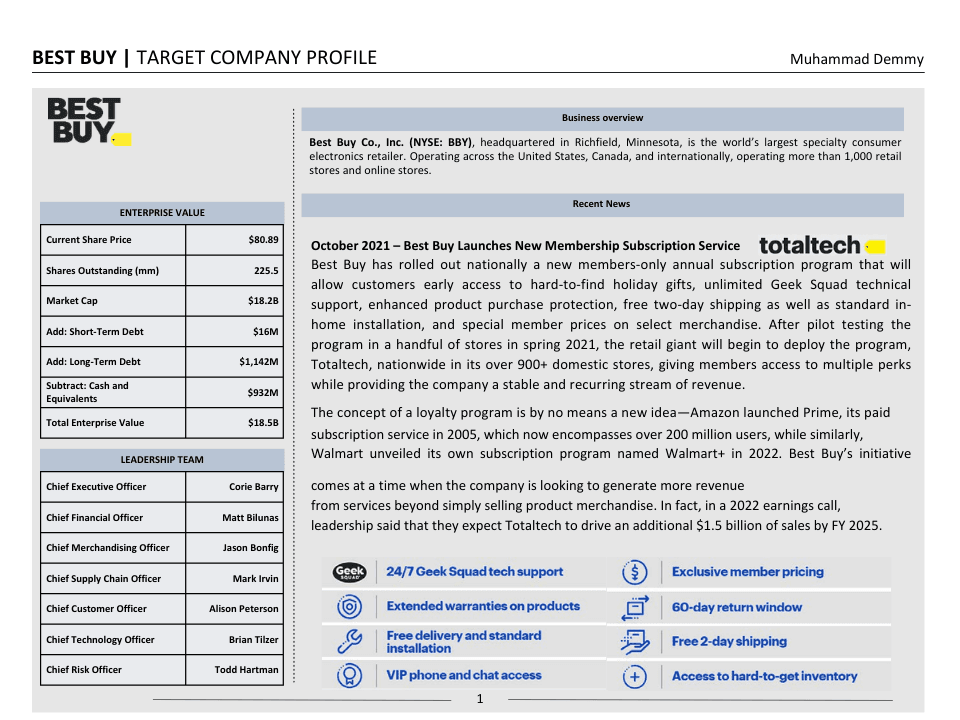Click the shield icon for extended warranties
The height and width of the screenshot is (720, 960).
(x=350, y=606)
